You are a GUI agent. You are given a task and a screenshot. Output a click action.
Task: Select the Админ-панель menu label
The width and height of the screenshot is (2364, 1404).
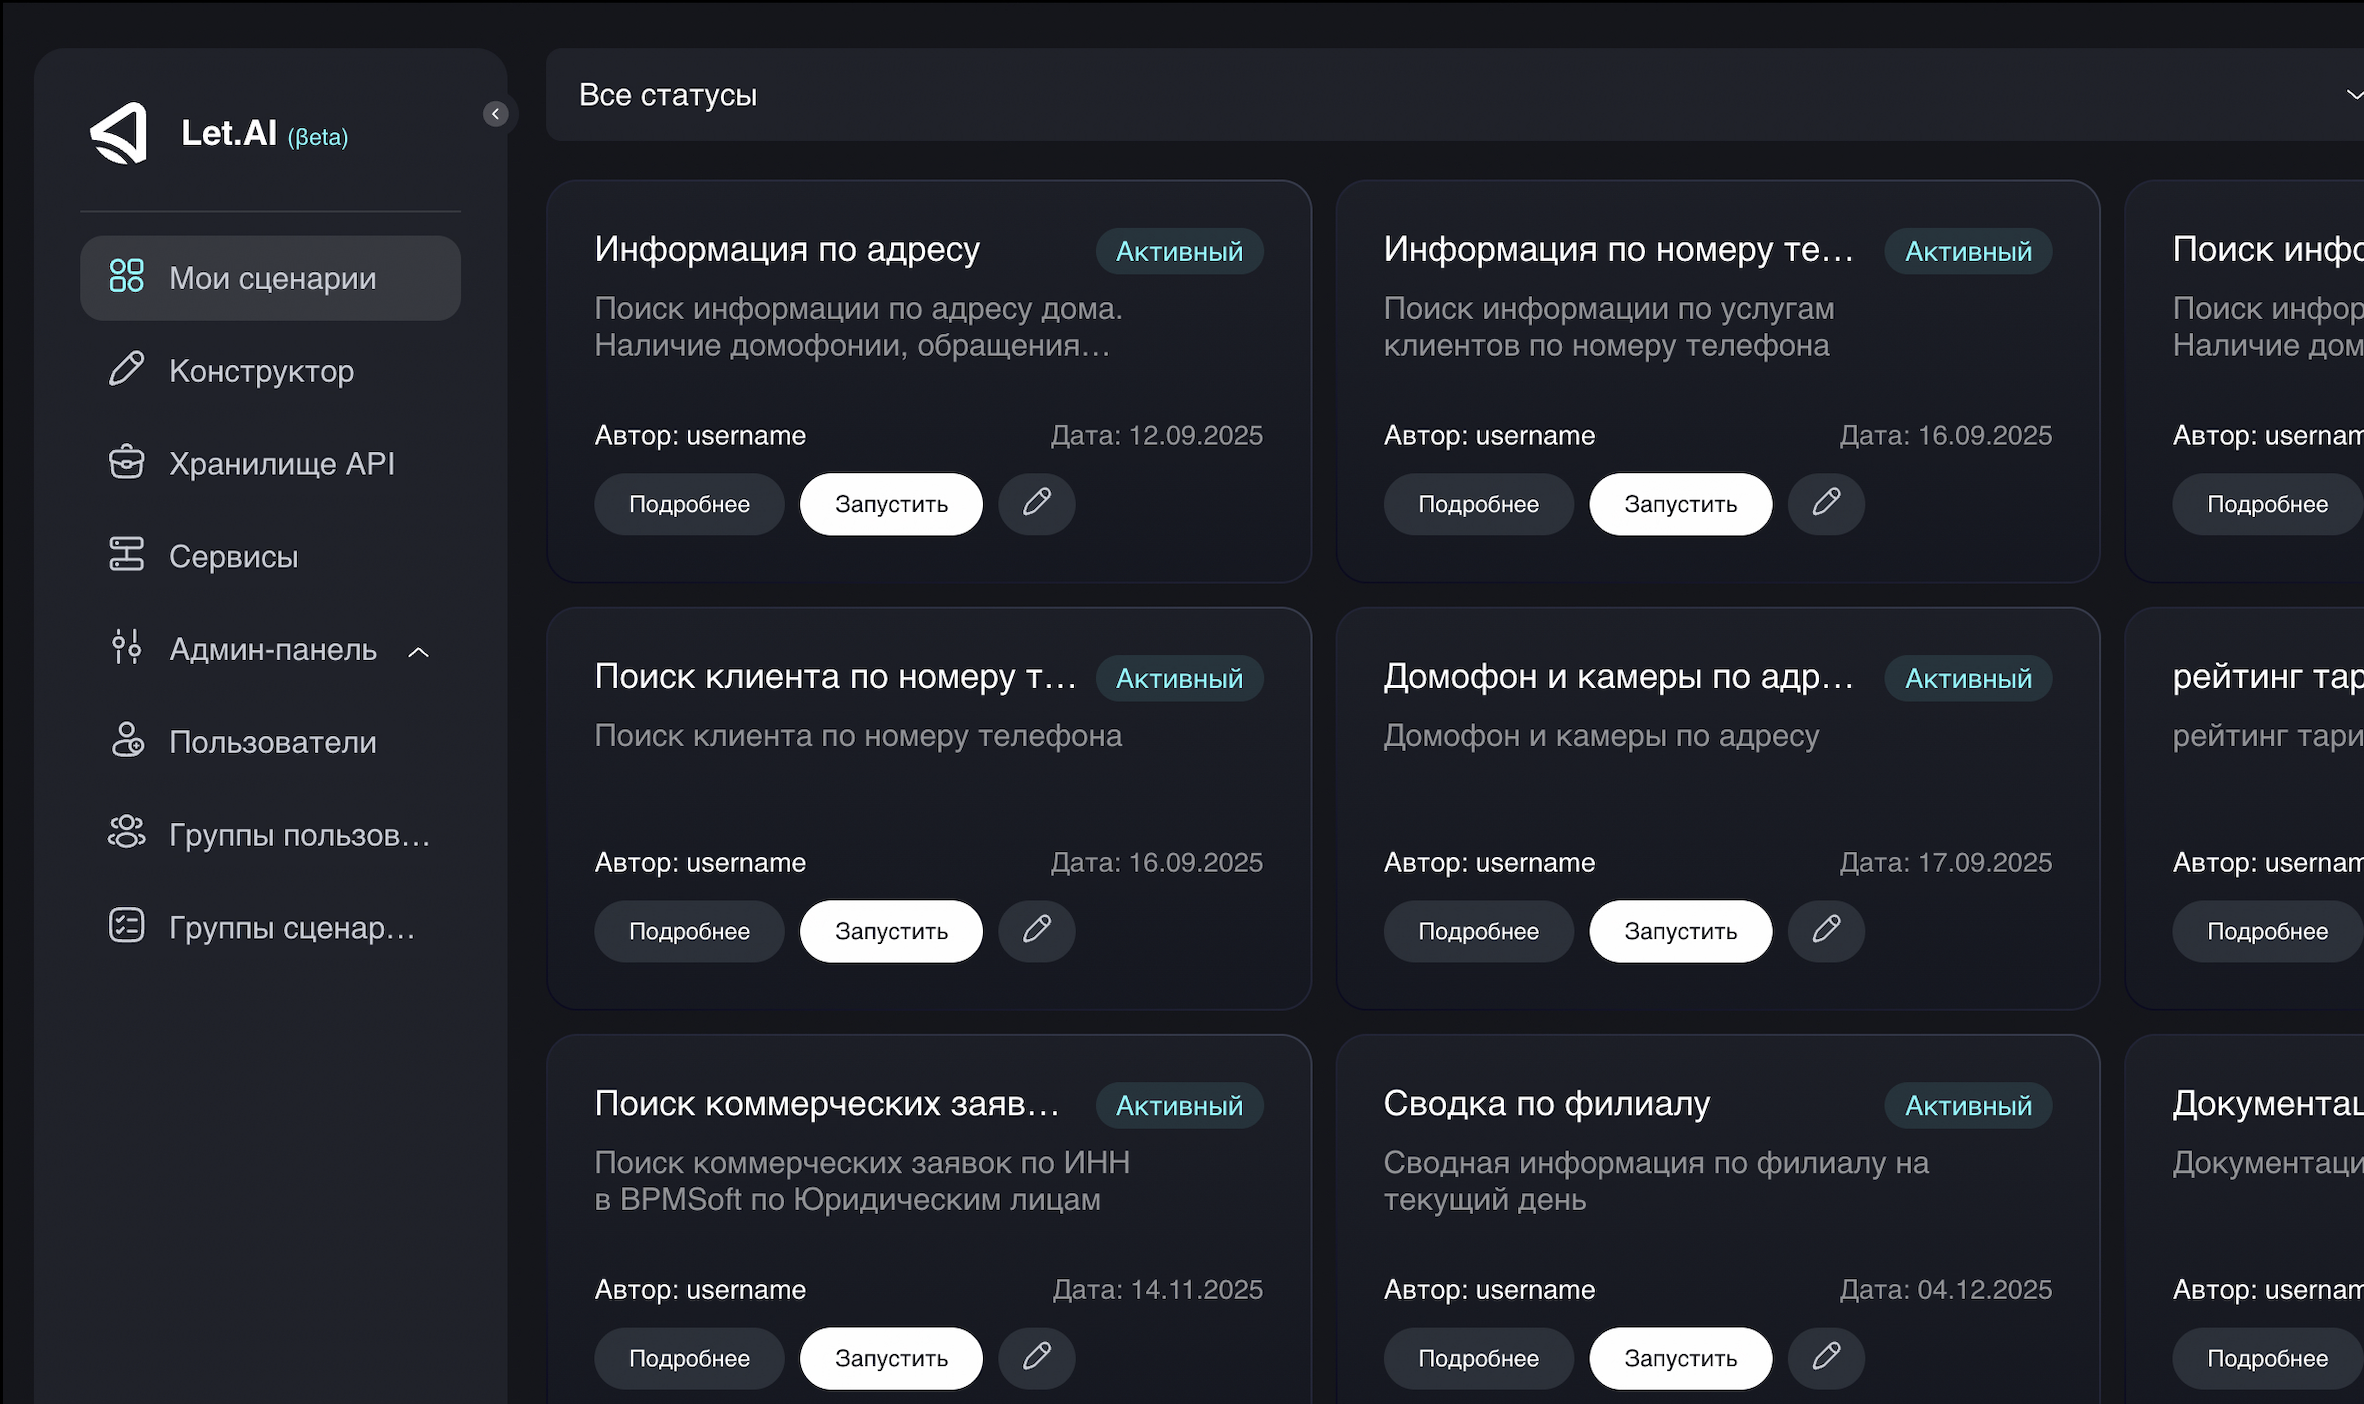273,649
